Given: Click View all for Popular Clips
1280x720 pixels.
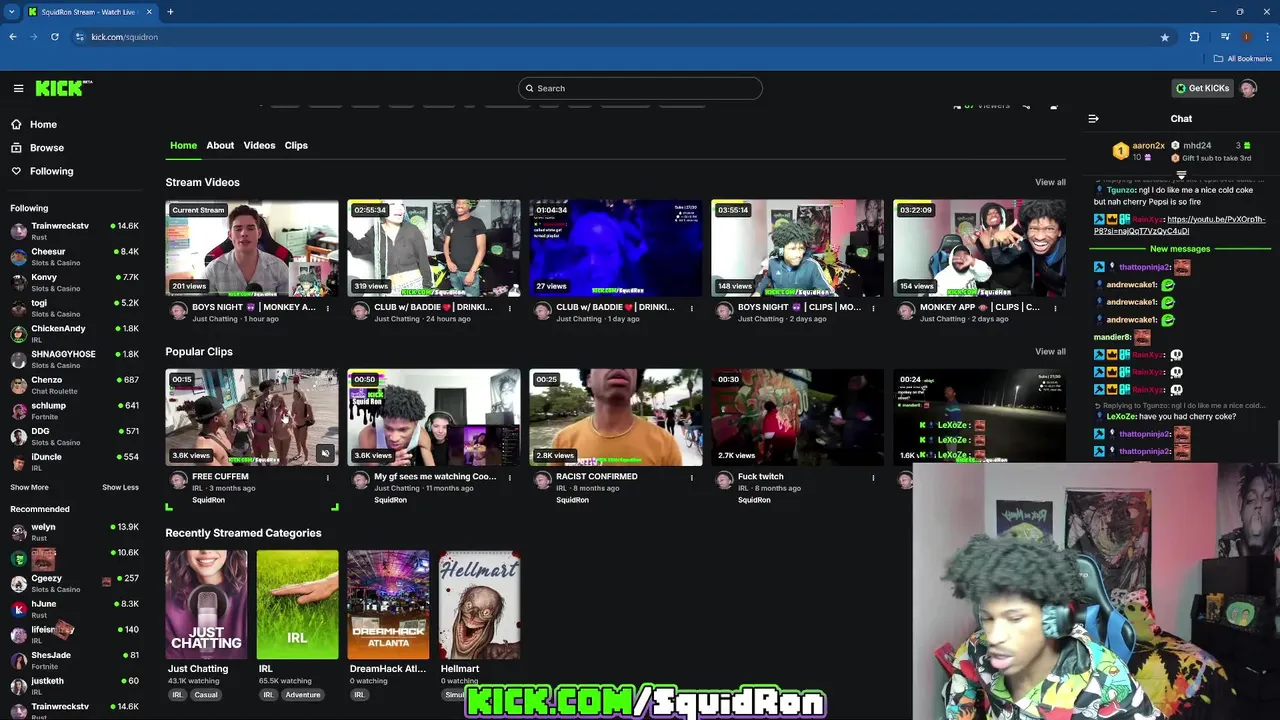Looking at the screenshot, I should [1050, 351].
